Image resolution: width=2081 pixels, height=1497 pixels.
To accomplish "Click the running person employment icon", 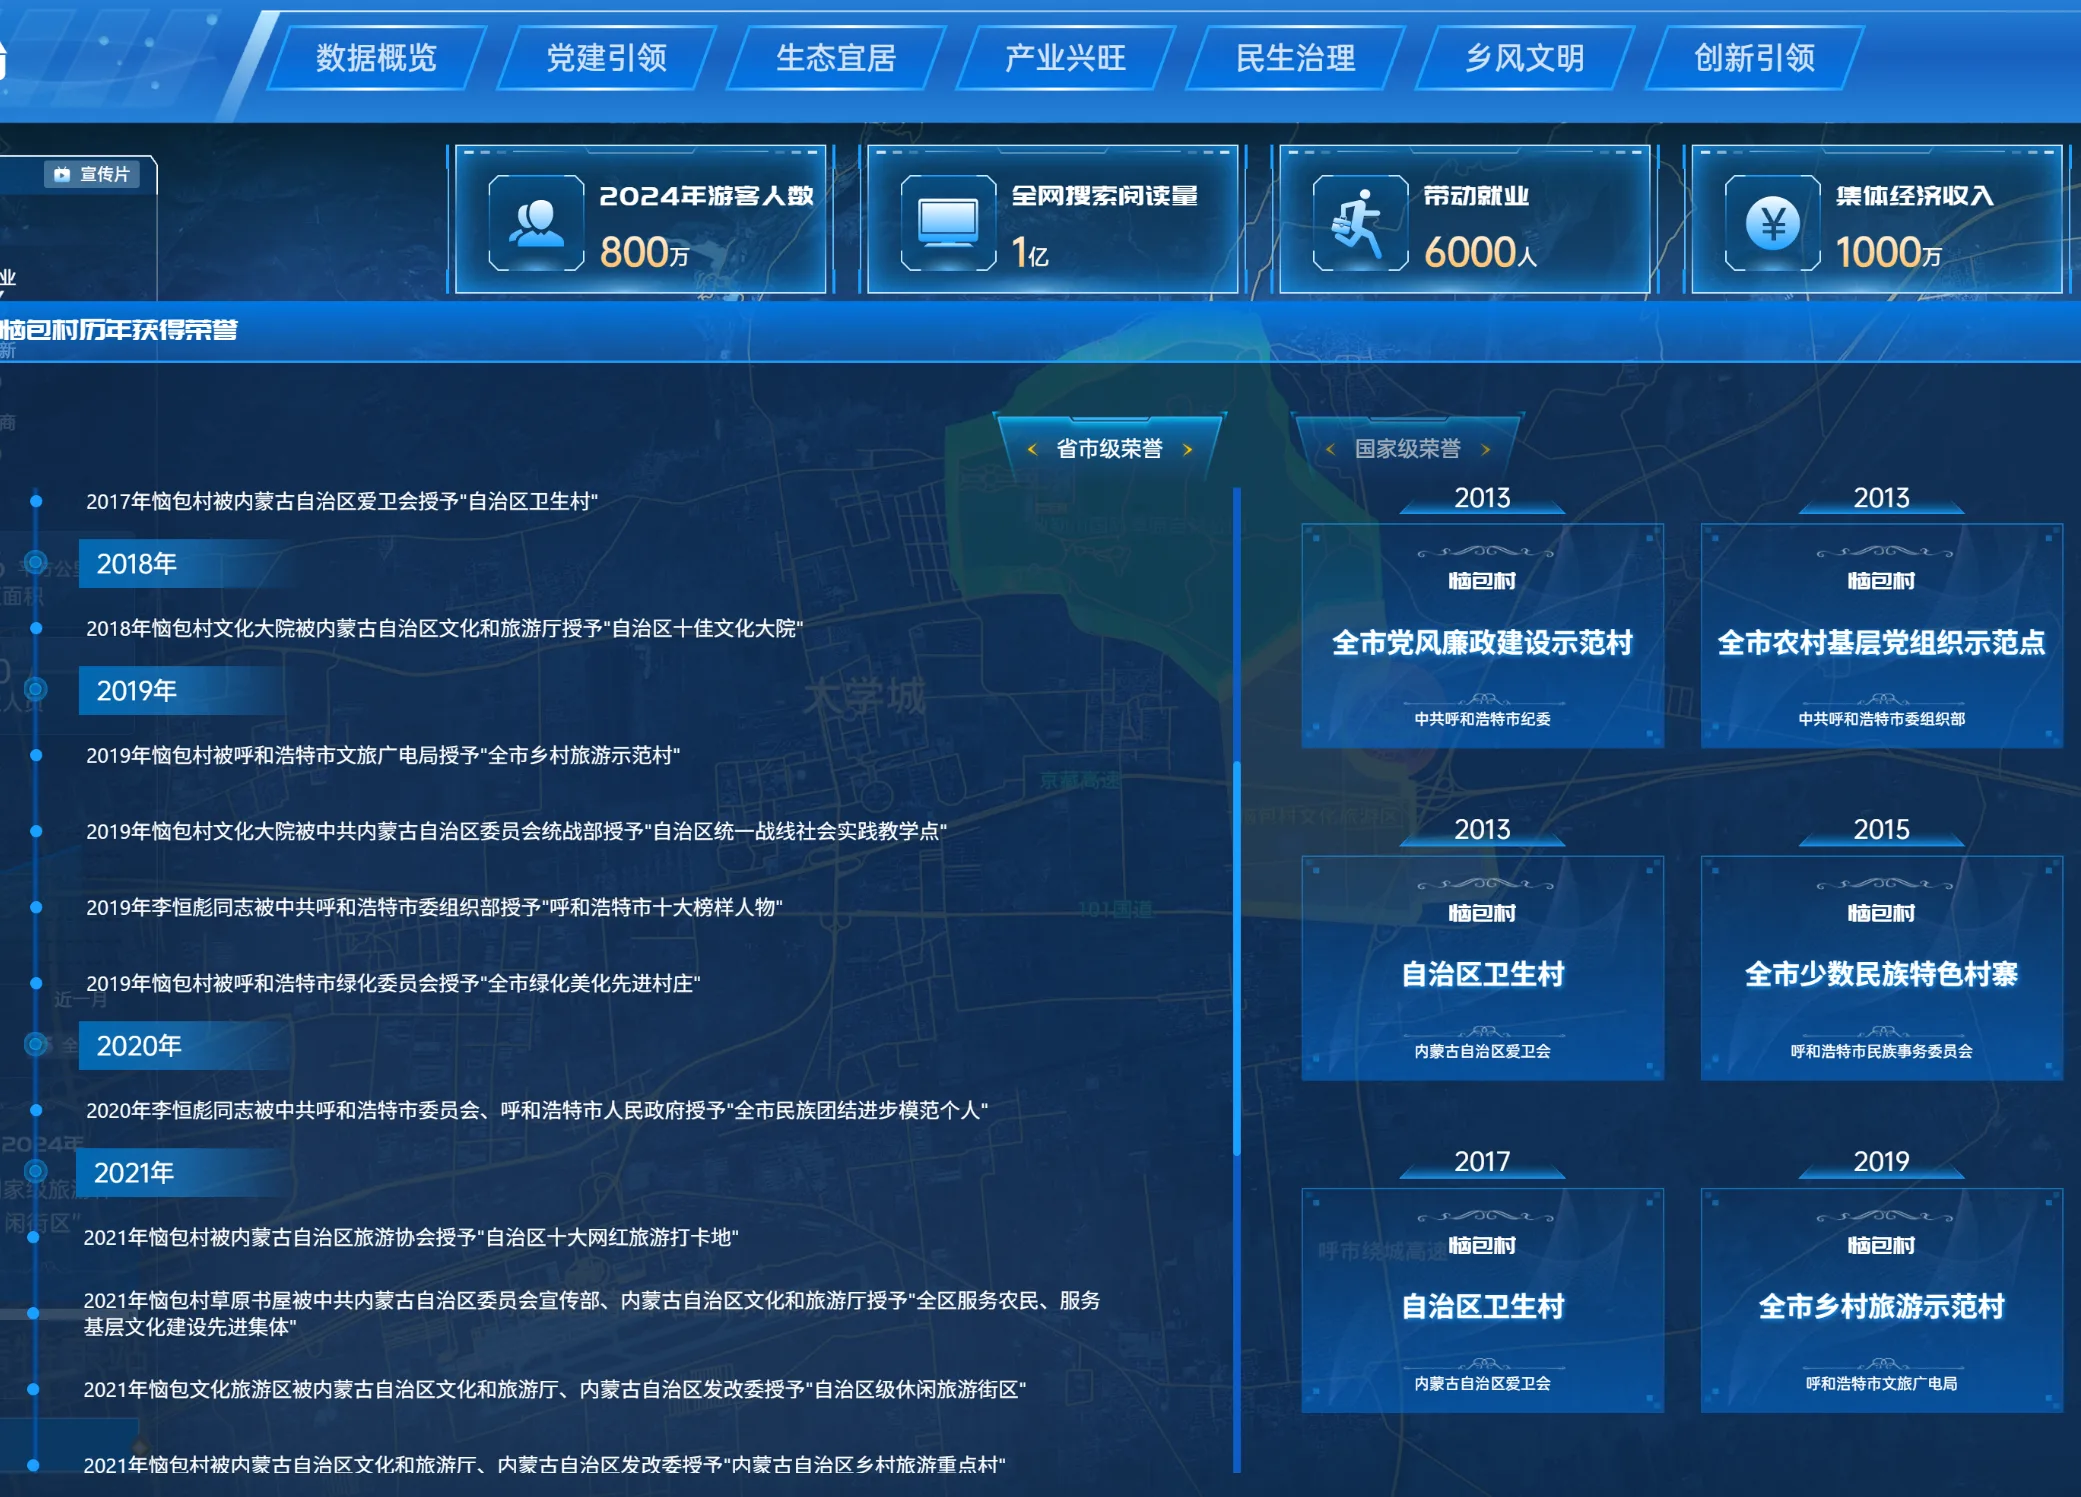I will click(x=1359, y=222).
